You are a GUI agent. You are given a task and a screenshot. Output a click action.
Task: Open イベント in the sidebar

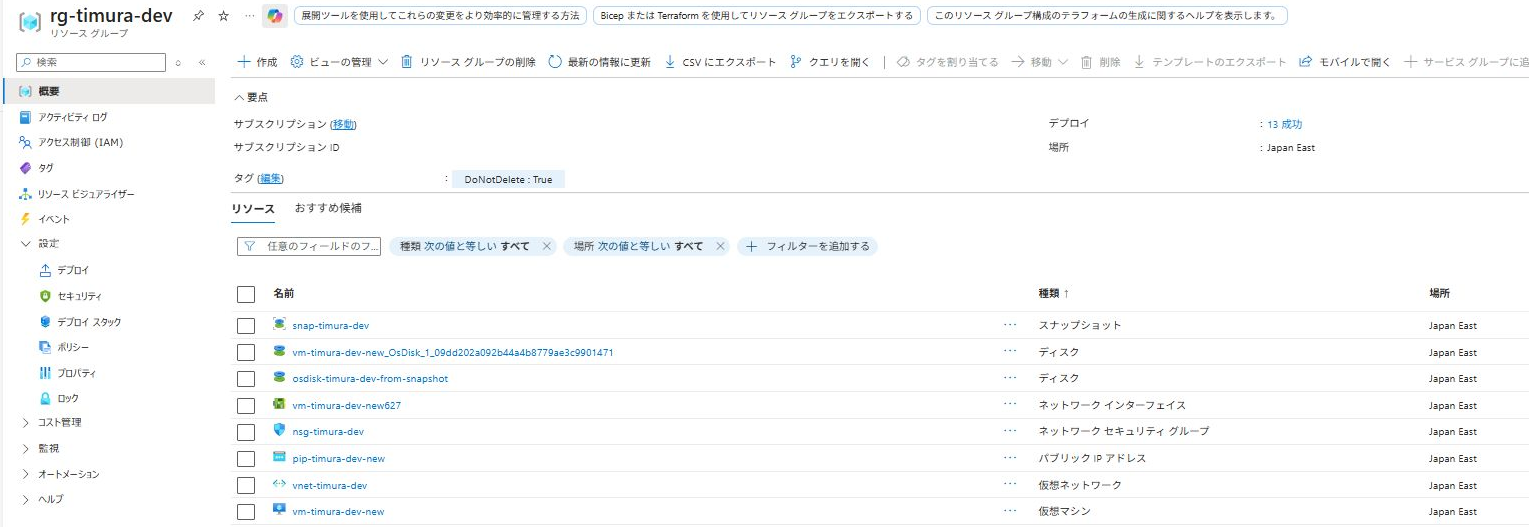(54, 219)
